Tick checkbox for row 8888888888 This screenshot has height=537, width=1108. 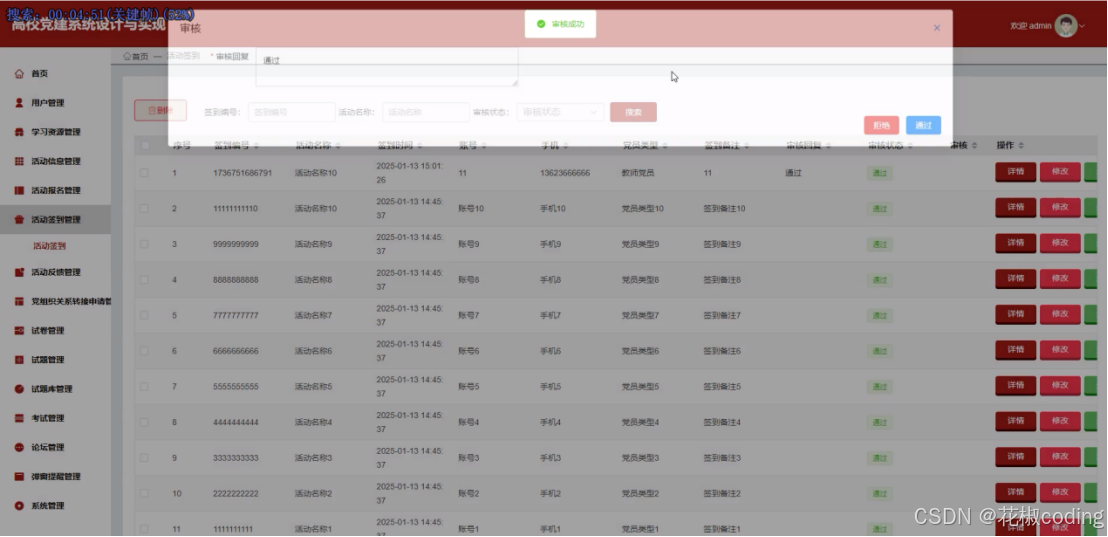coord(144,280)
